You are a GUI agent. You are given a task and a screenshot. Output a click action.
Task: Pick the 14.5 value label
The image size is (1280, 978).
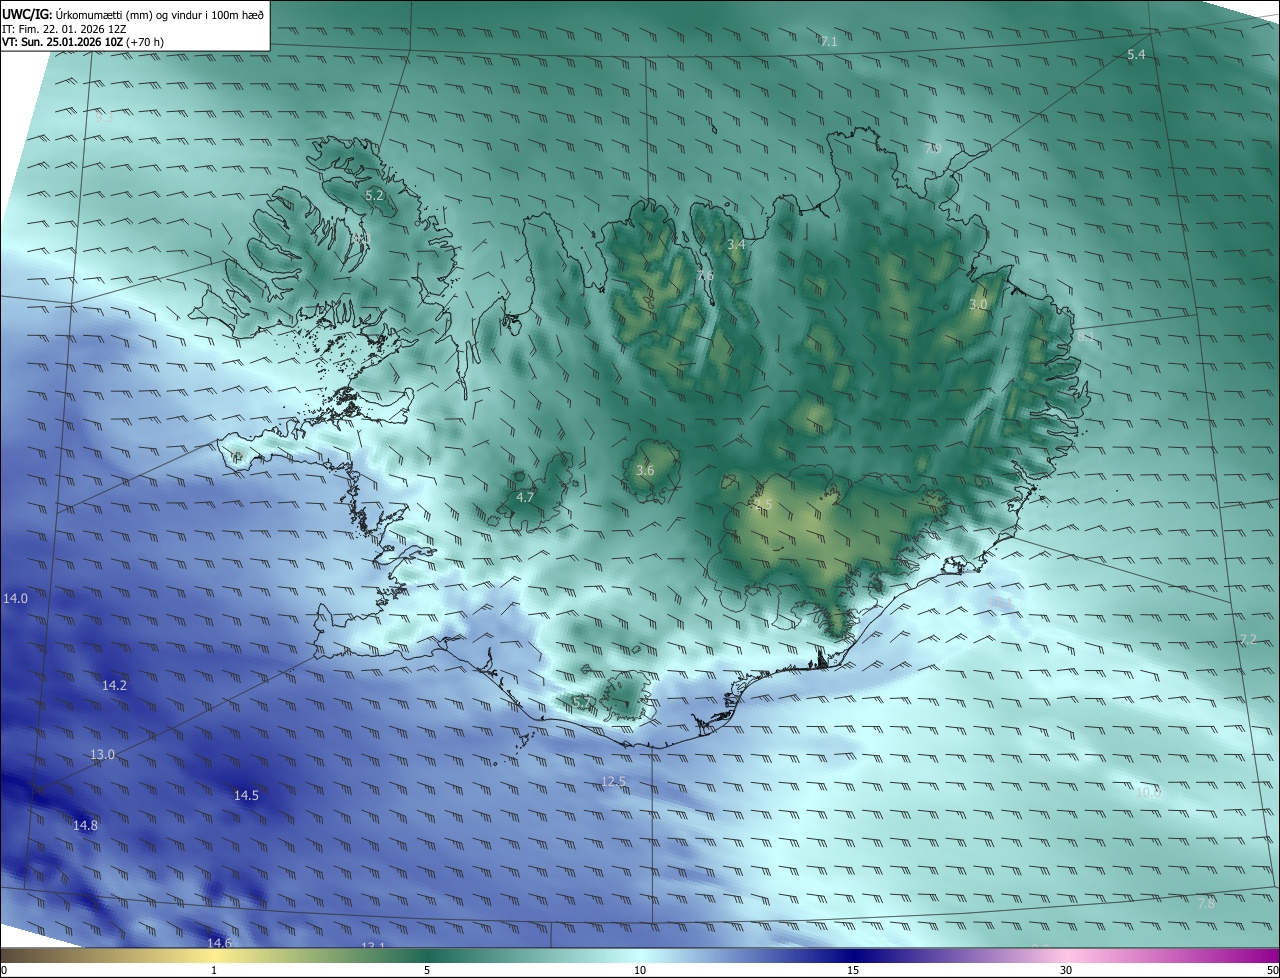246,795
